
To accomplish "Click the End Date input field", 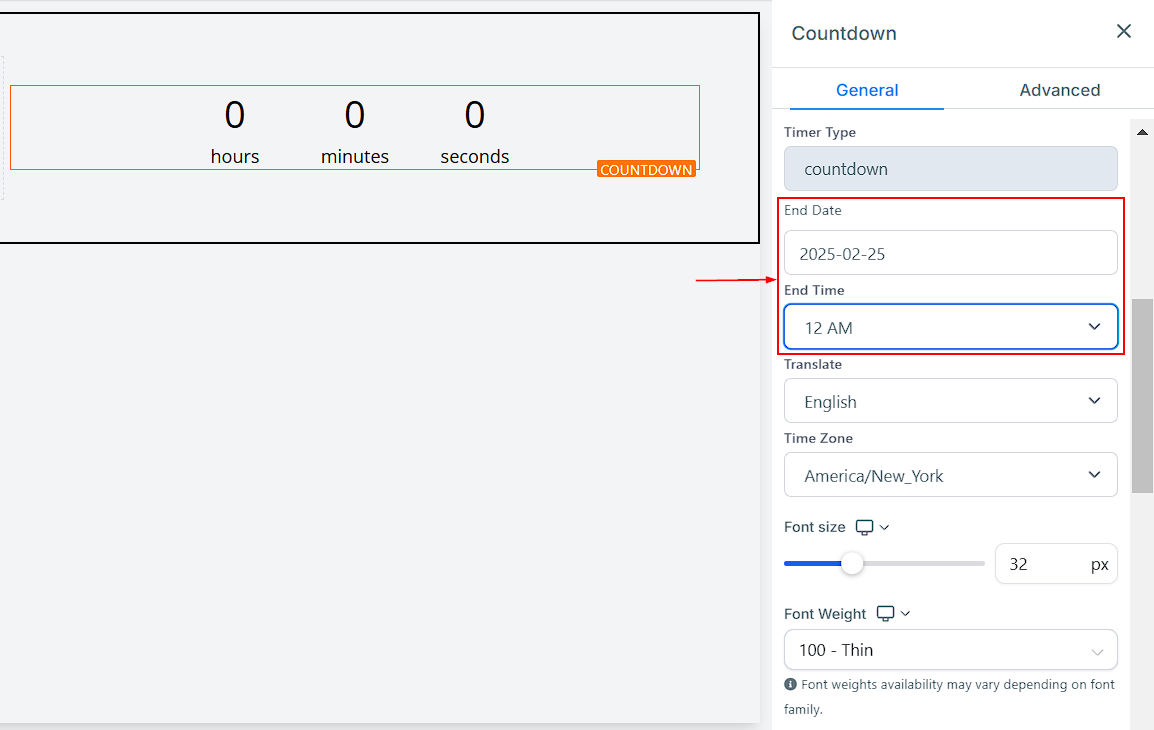I will [950, 253].
